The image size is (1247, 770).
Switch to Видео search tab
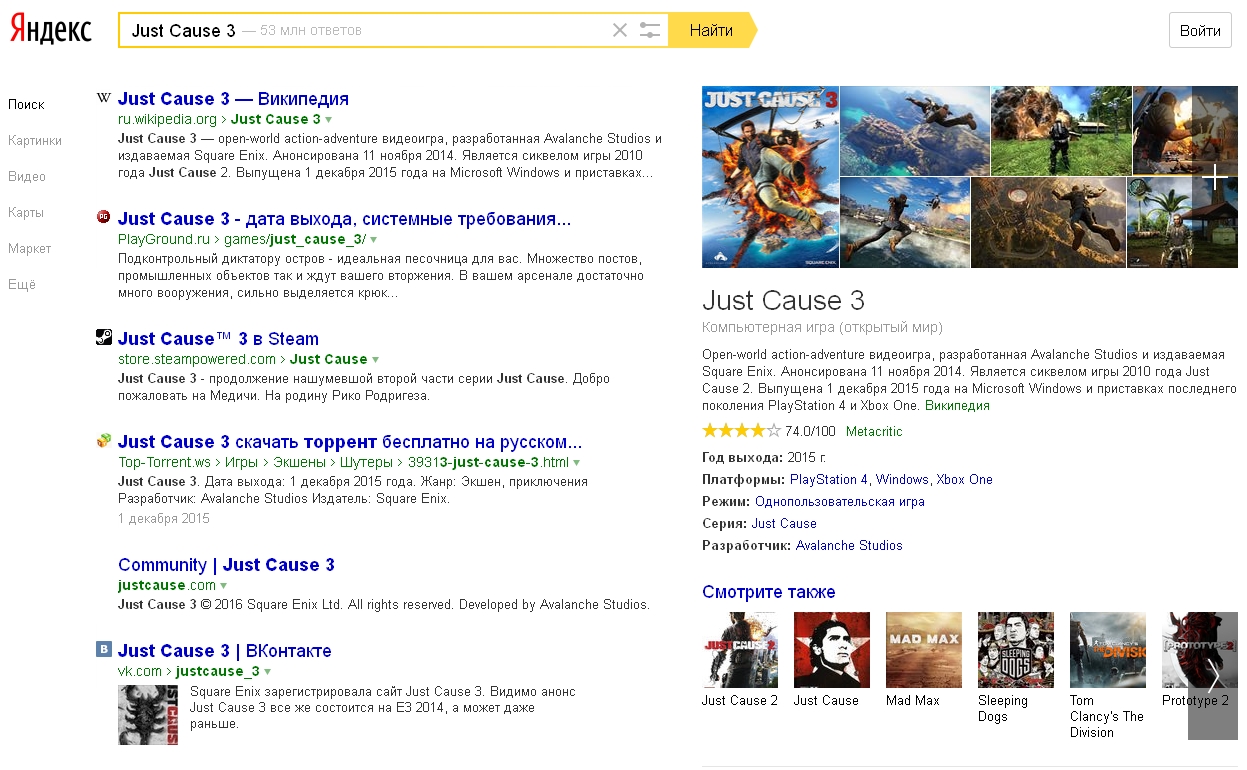tap(27, 176)
